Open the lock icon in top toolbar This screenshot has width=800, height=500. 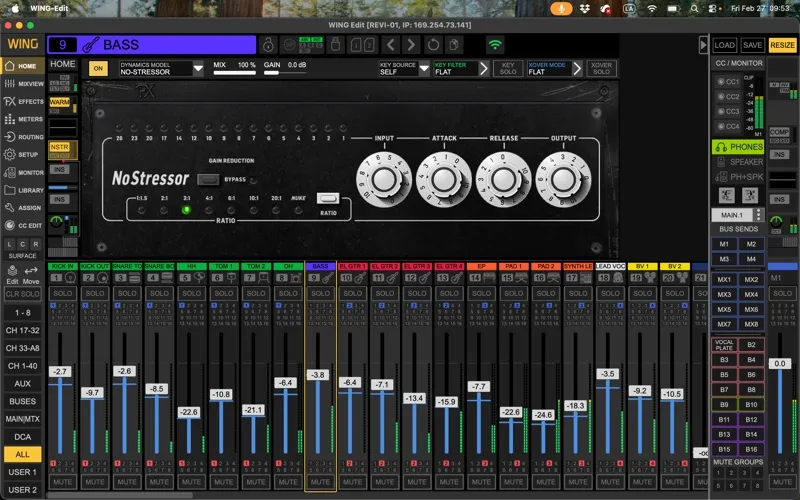[x=268, y=45]
